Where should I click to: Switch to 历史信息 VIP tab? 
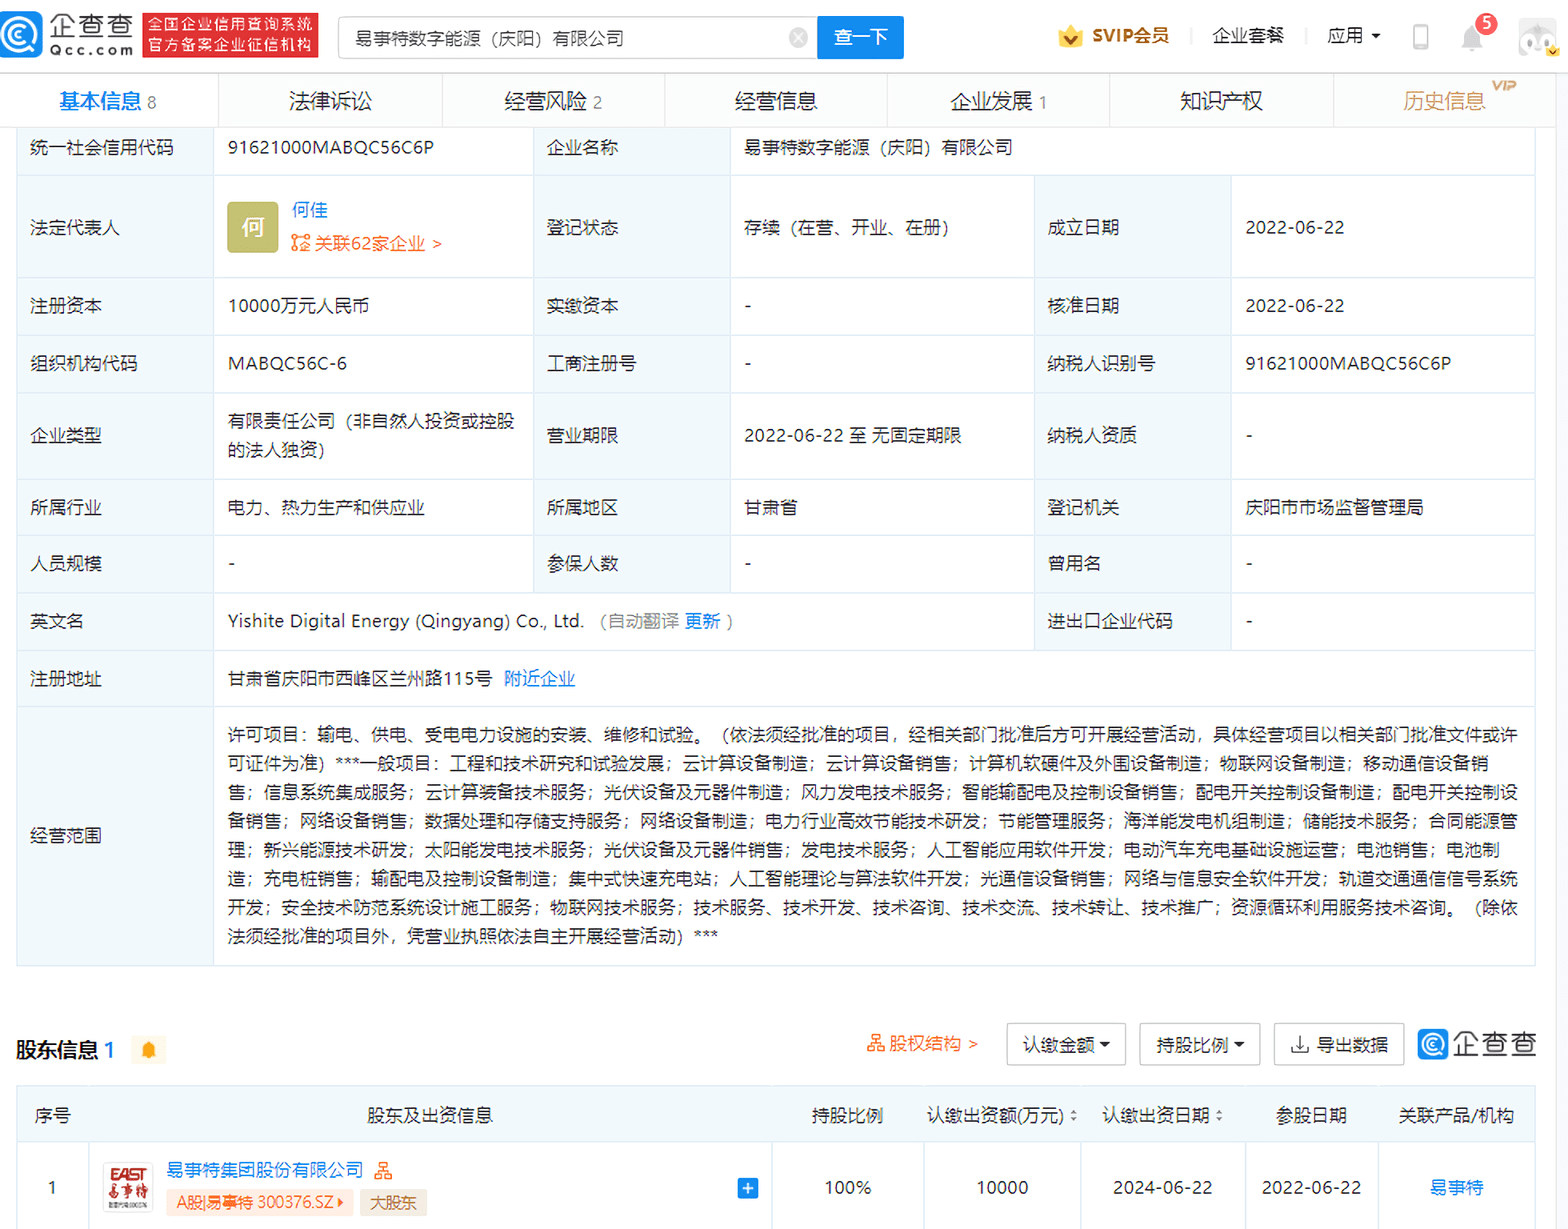[1444, 101]
